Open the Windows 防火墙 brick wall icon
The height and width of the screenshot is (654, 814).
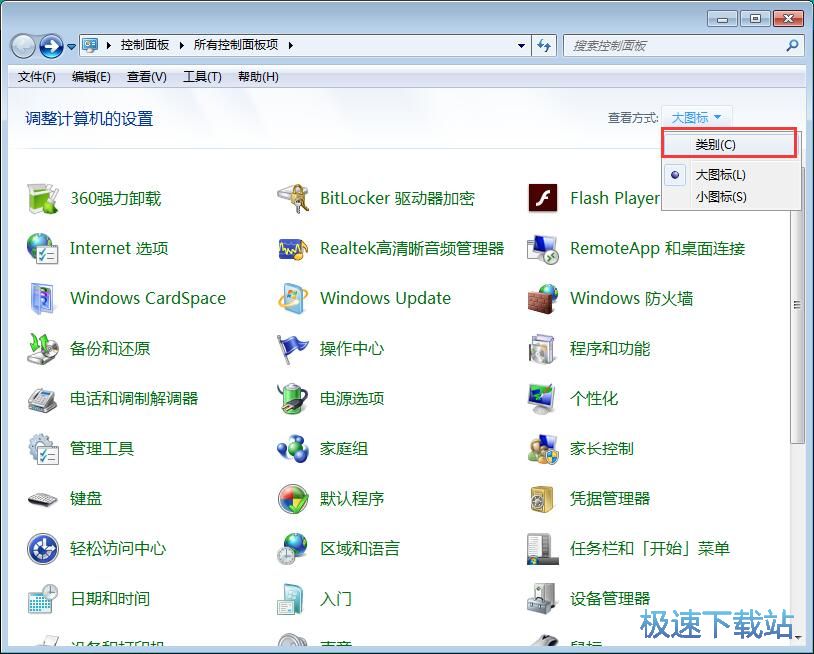(x=542, y=298)
